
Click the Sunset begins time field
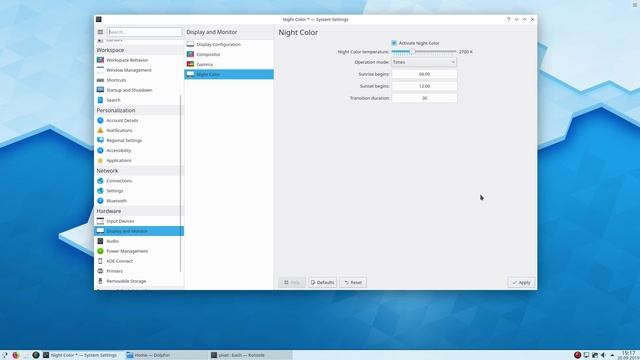tap(424, 86)
